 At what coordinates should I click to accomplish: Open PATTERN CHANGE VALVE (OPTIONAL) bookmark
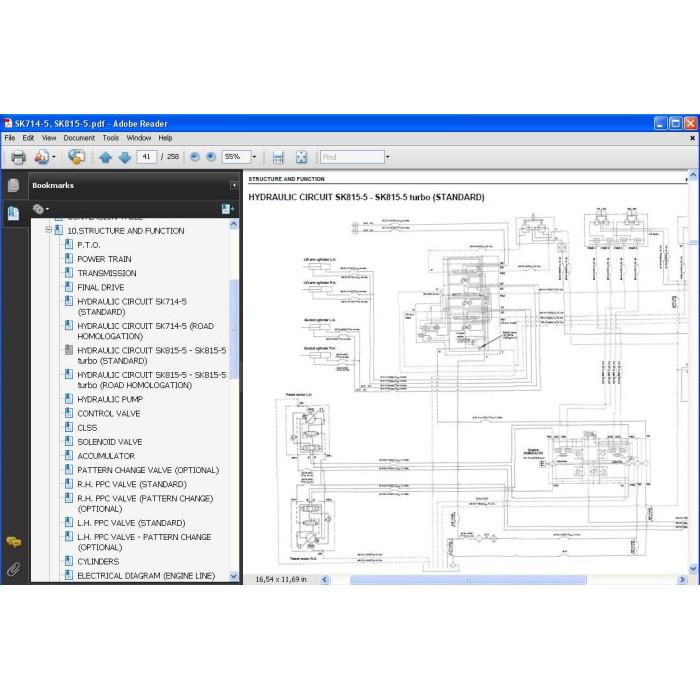148,470
